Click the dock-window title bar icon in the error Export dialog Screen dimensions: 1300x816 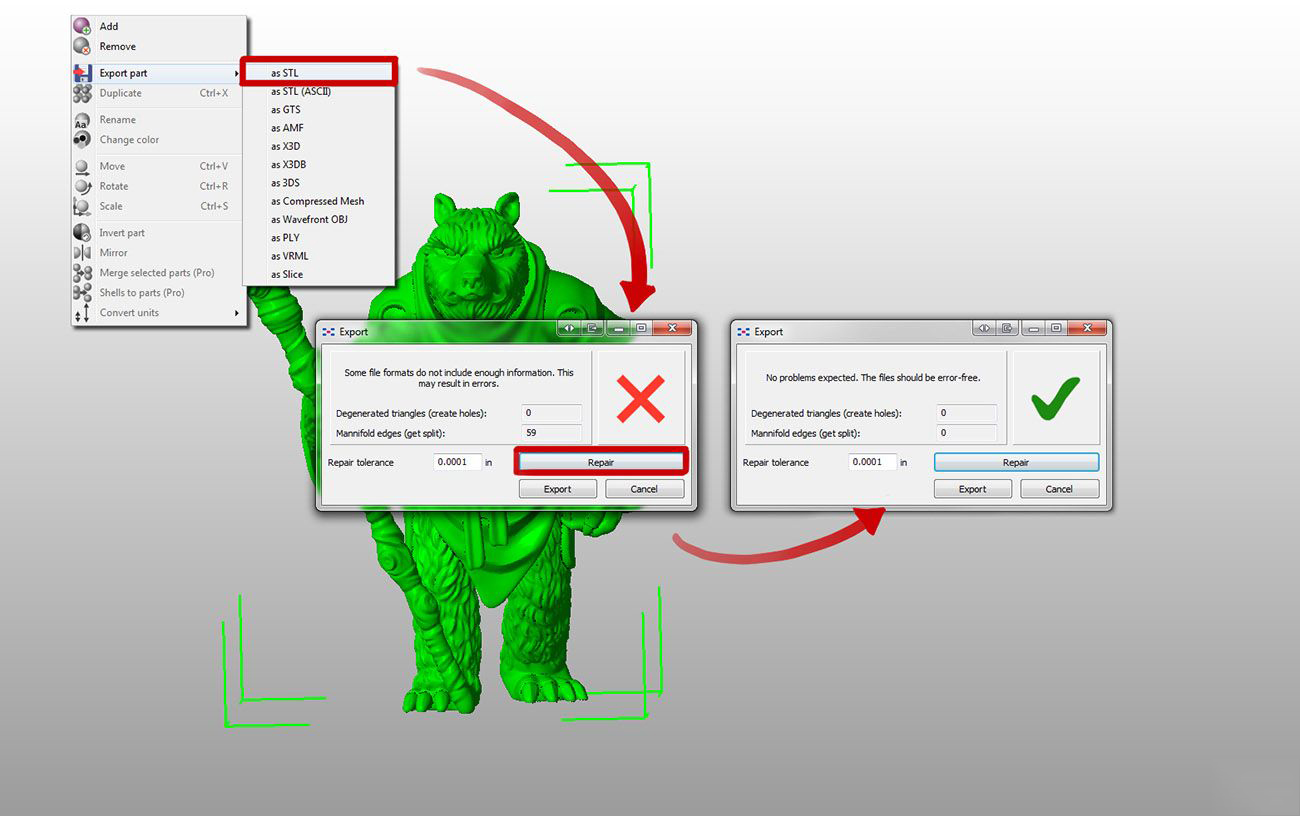point(593,328)
